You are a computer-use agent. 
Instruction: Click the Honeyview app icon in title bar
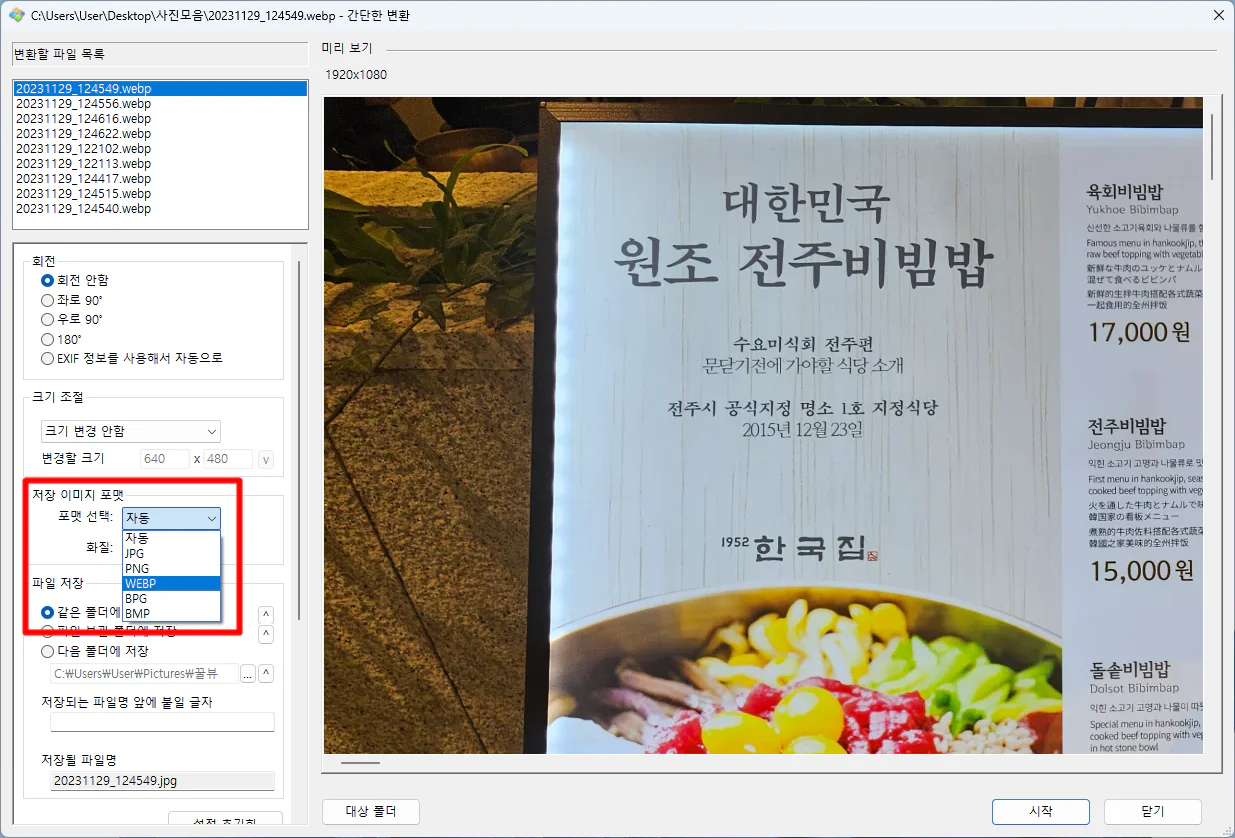[x=16, y=15]
